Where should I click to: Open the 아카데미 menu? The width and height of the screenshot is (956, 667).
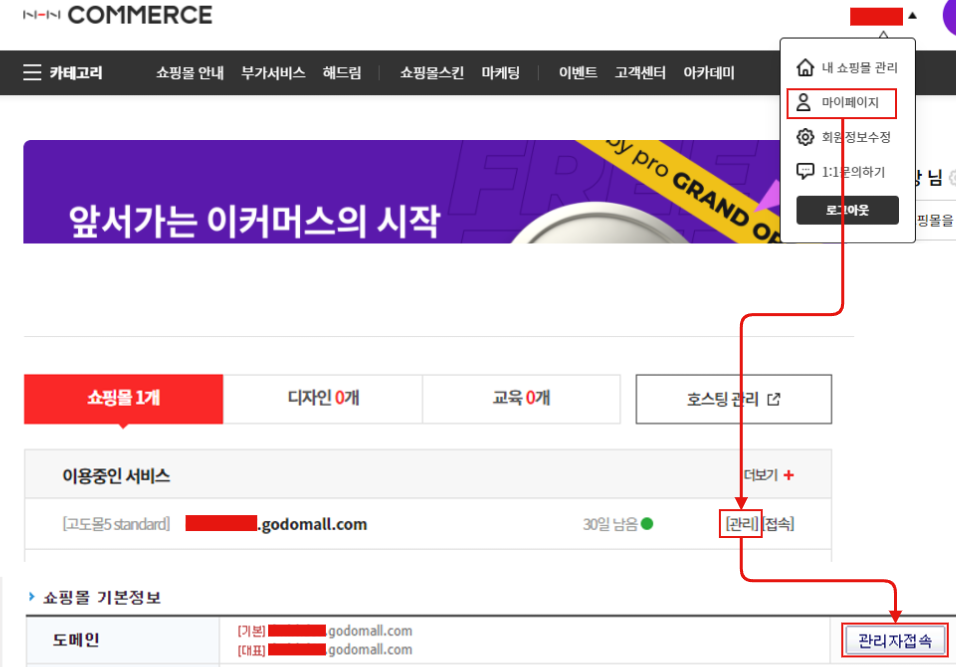click(708, 73)
